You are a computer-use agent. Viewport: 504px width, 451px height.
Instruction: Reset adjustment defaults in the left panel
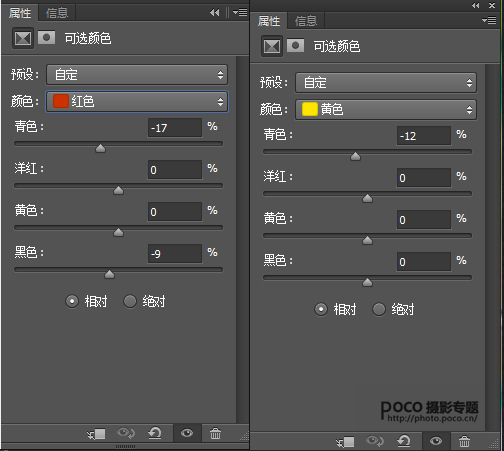coord(155,433)
